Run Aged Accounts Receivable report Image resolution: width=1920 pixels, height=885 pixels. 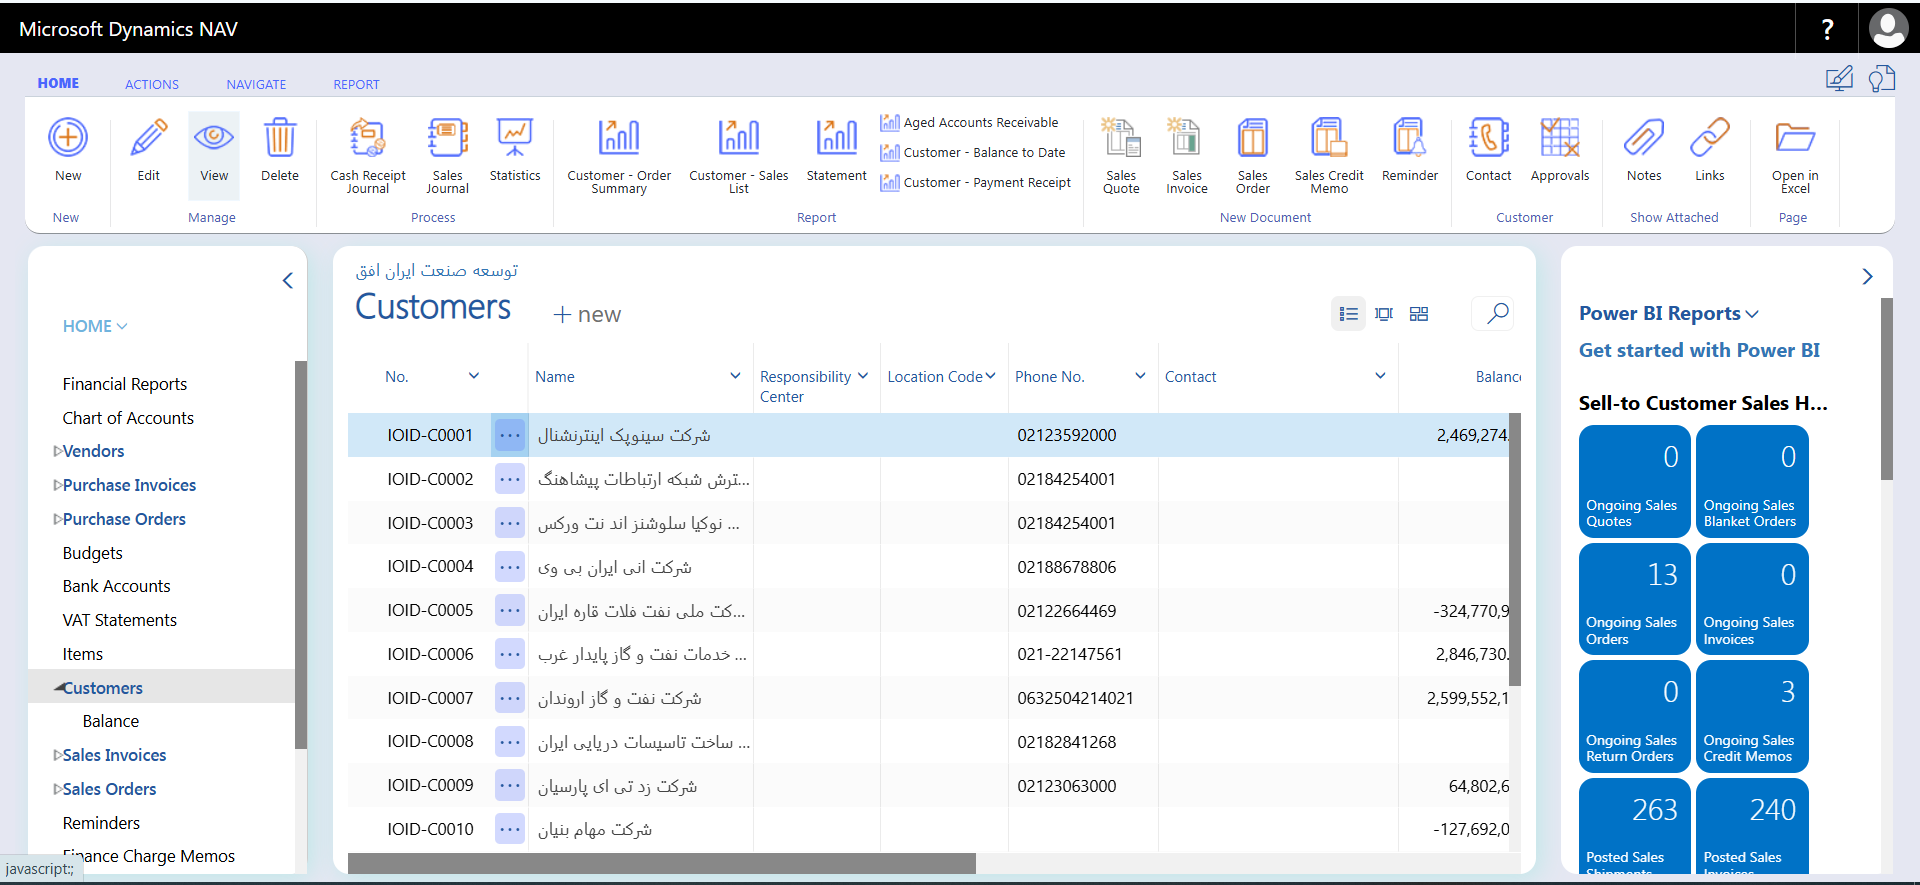pyautogui.click(x=969, y=122)
